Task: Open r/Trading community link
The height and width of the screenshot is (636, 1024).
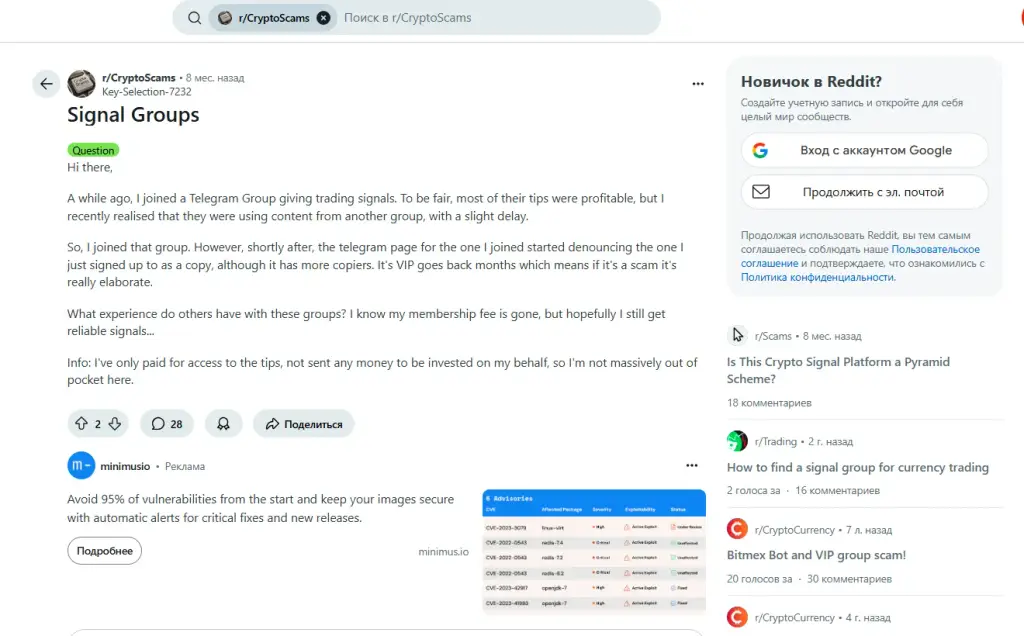Action: click(775, 441)
